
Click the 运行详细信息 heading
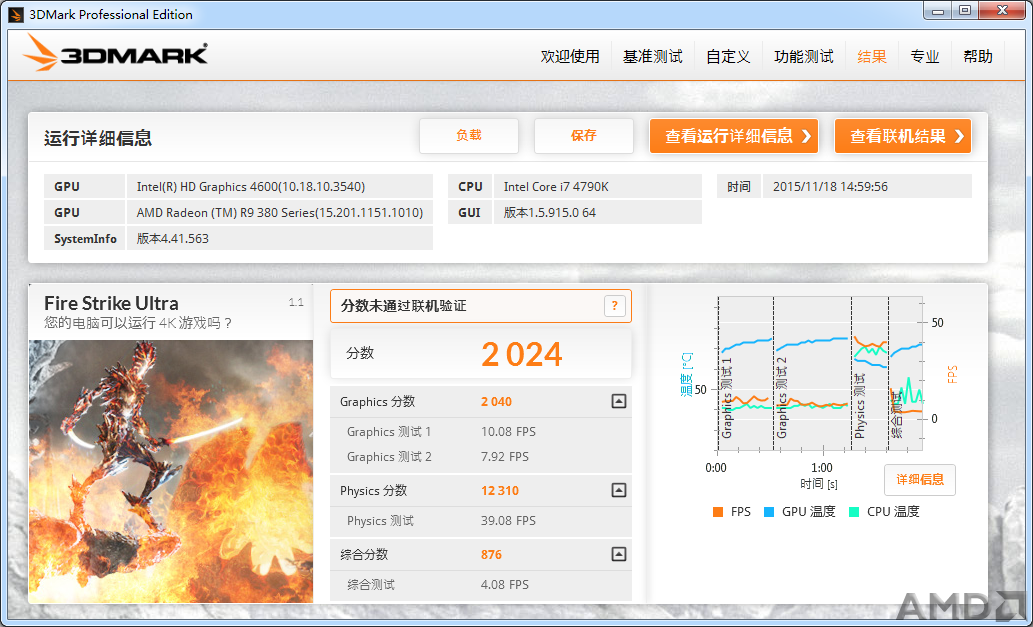click(98, 138)
